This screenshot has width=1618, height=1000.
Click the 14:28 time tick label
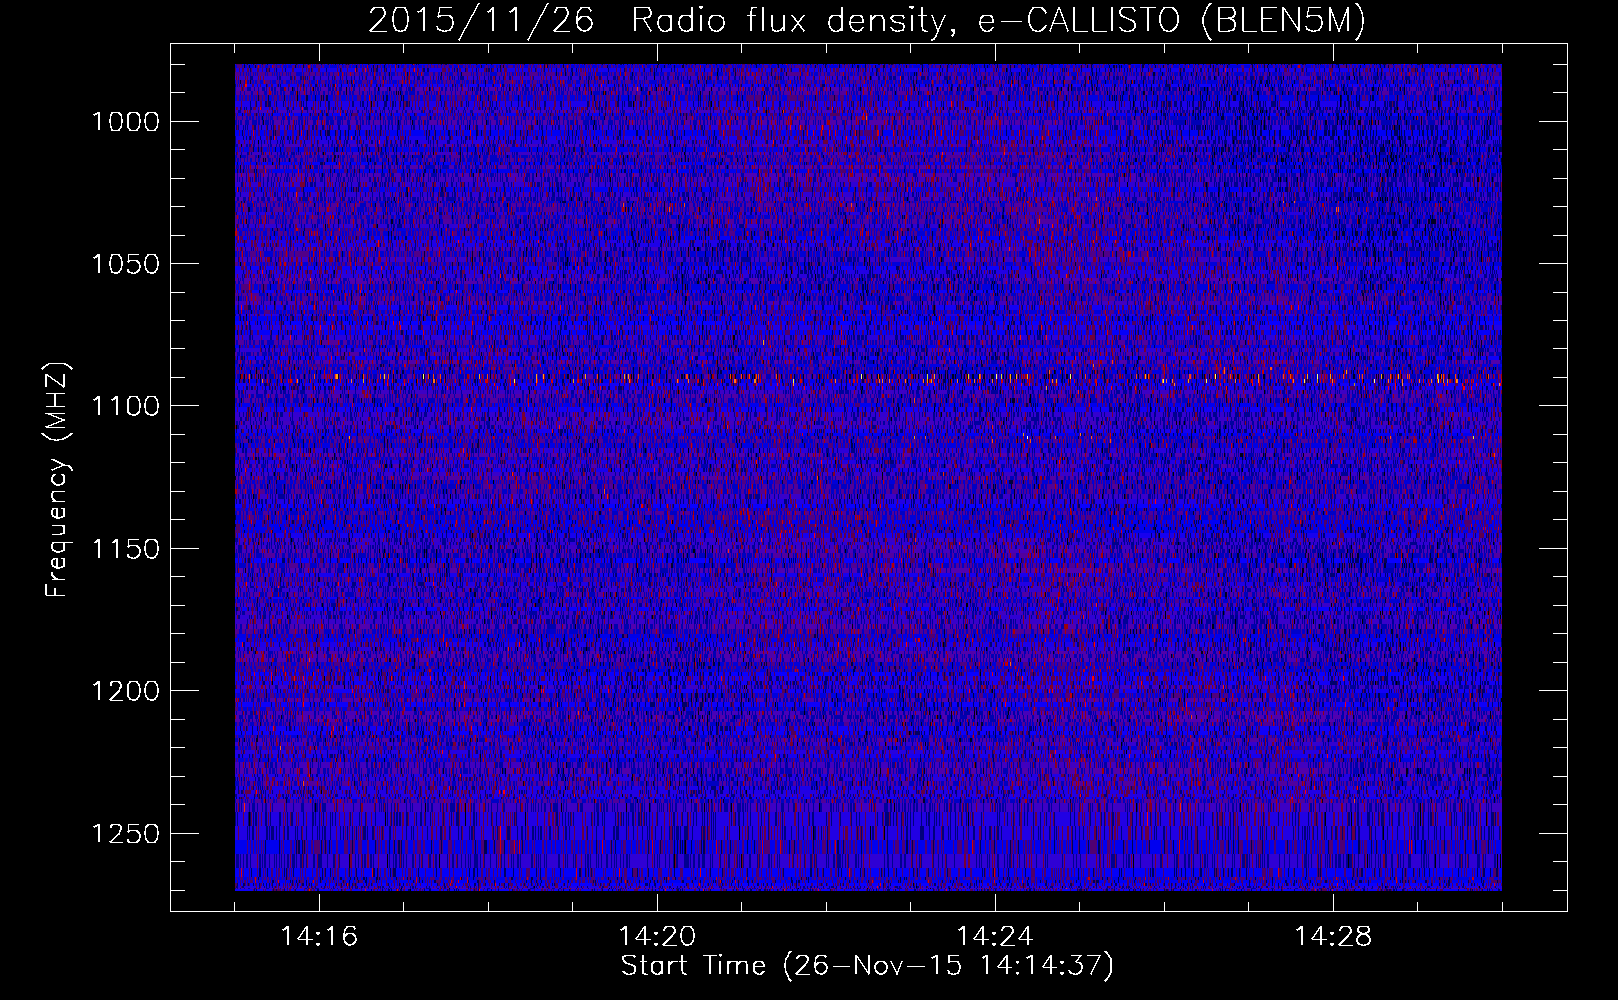pyautogui.click(x=1333, y=937)
